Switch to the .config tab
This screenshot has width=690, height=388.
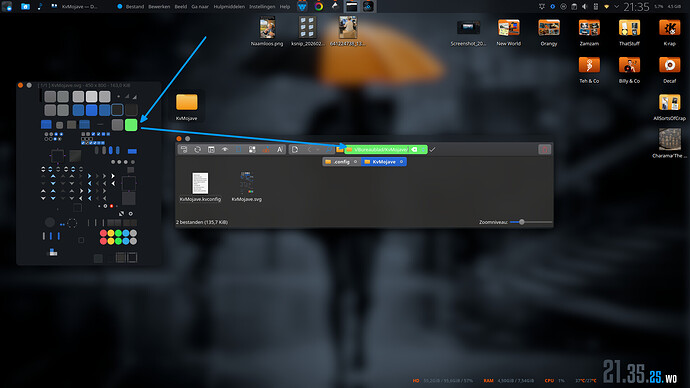[x=341, y=162]
